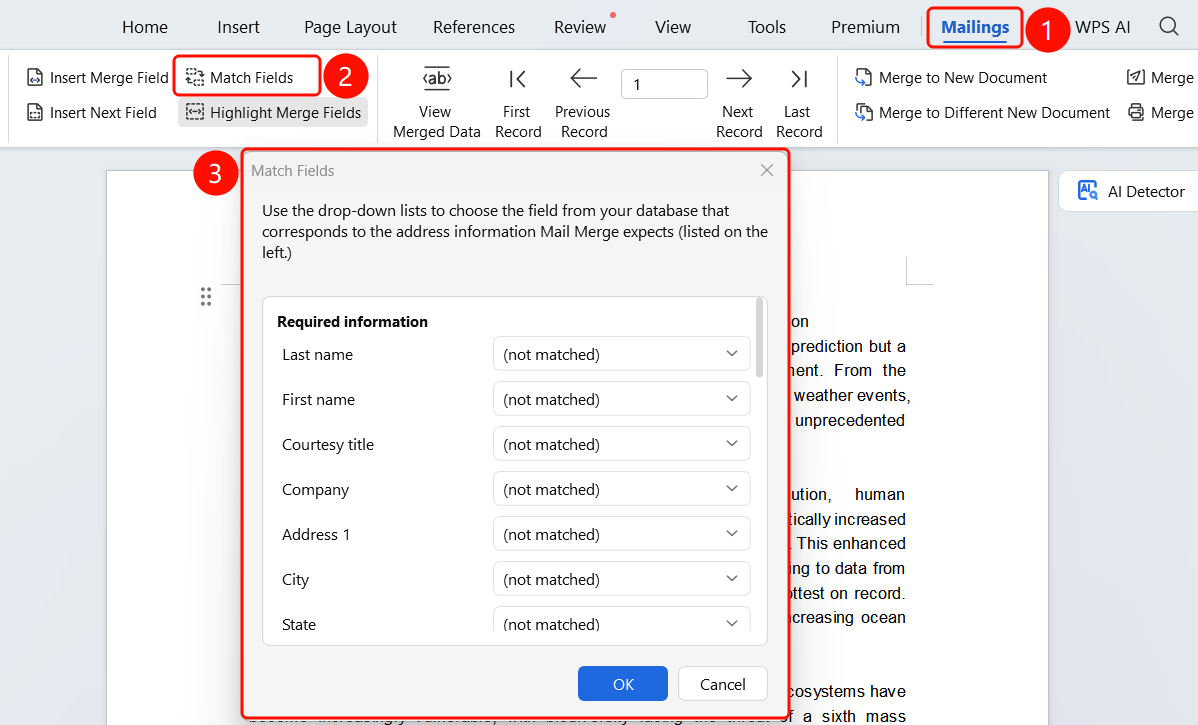Click the Insert Next Field icon

coord(35,113)
